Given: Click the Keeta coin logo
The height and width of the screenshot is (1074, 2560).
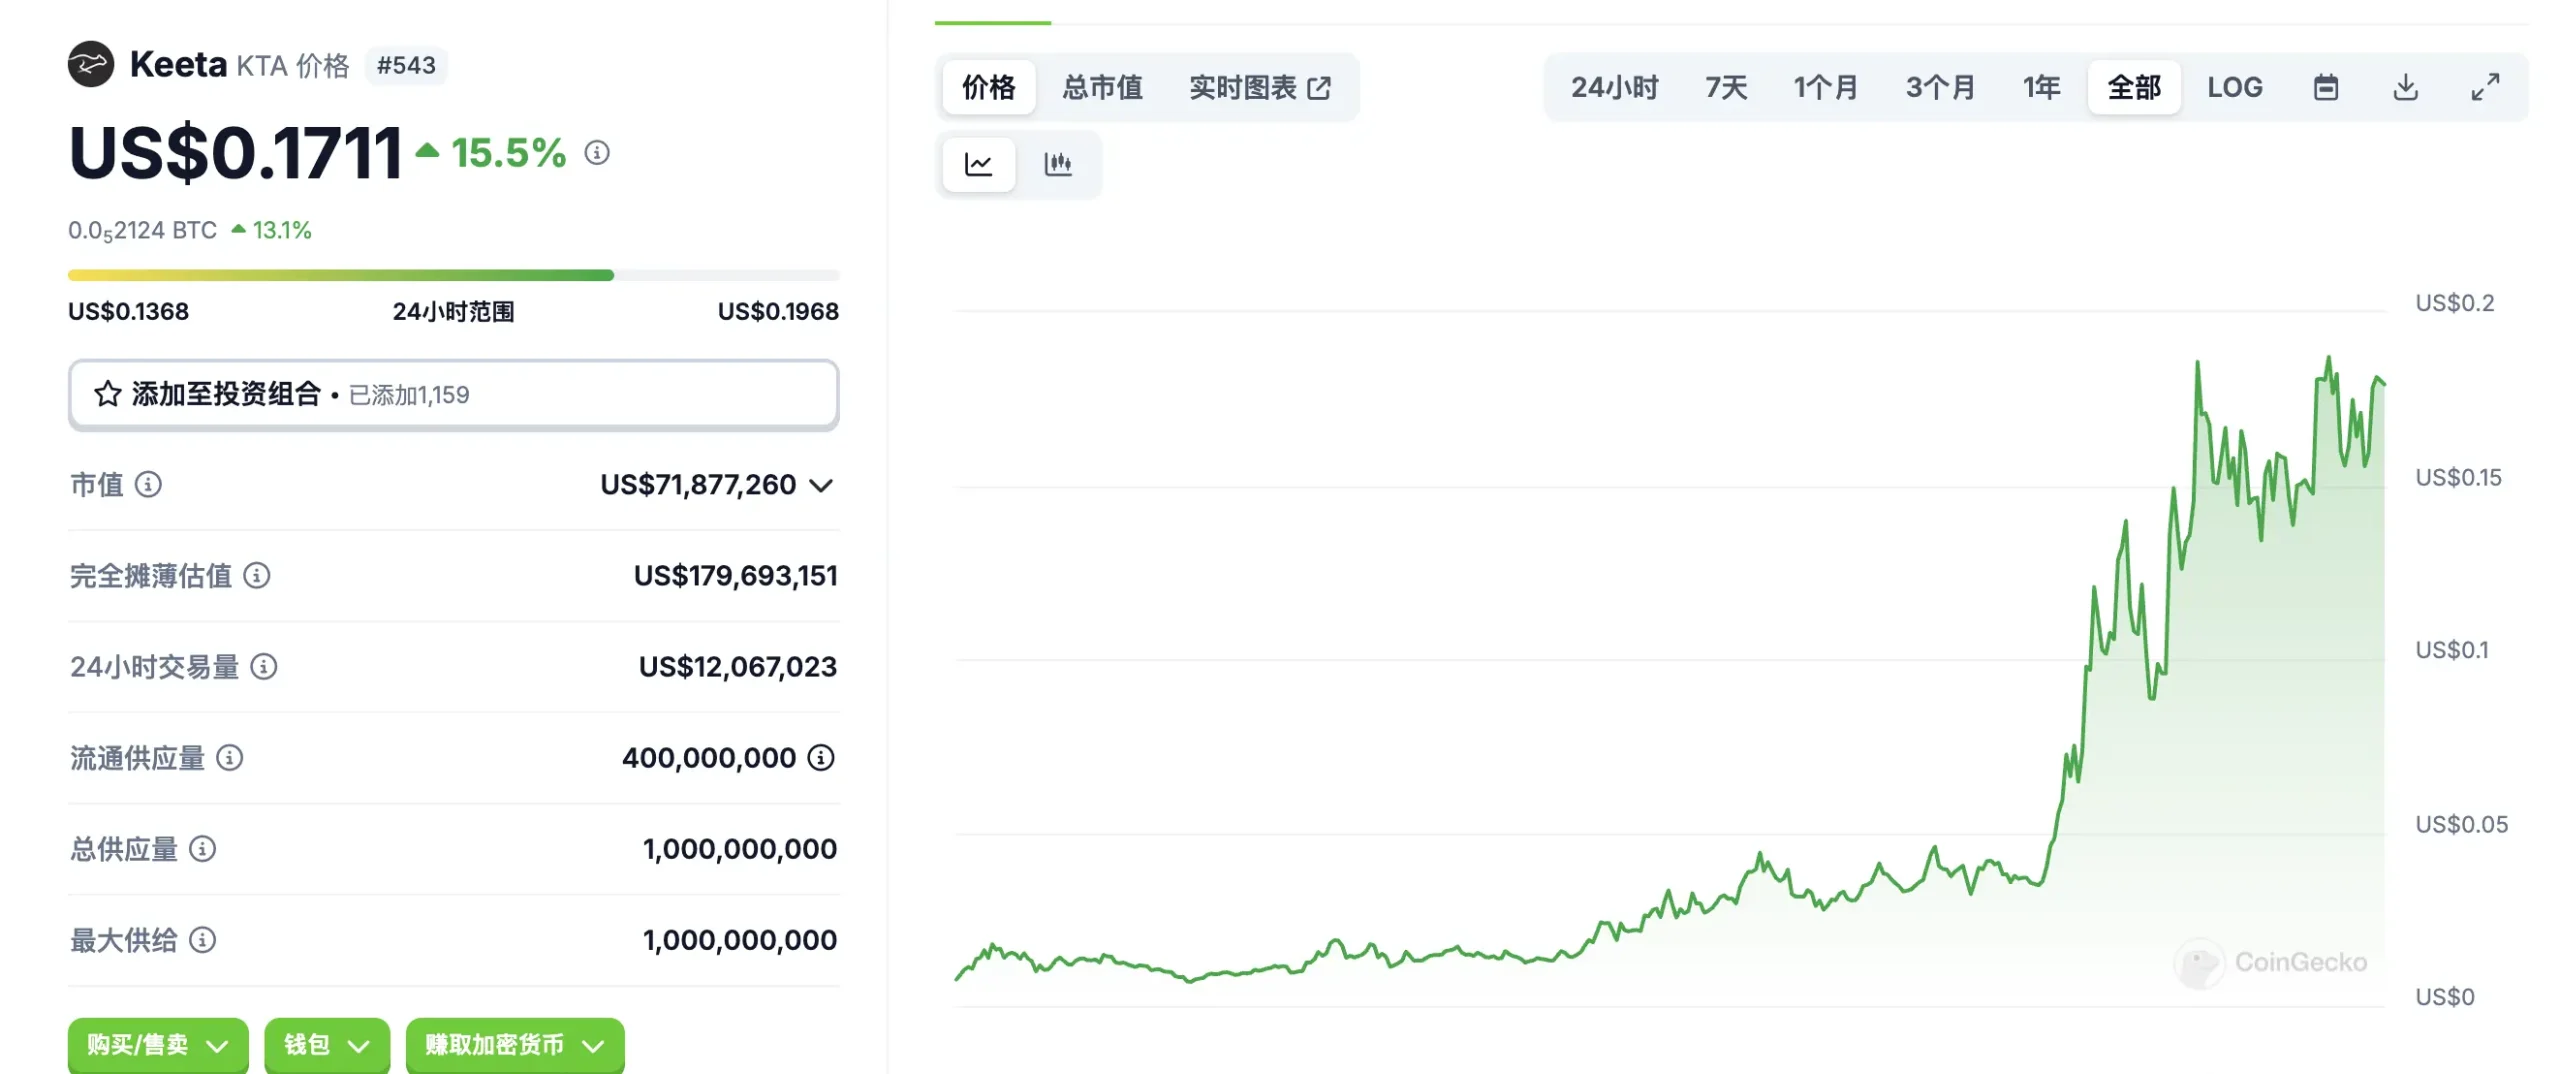Looking at the screenshot, I should point(92,65).
